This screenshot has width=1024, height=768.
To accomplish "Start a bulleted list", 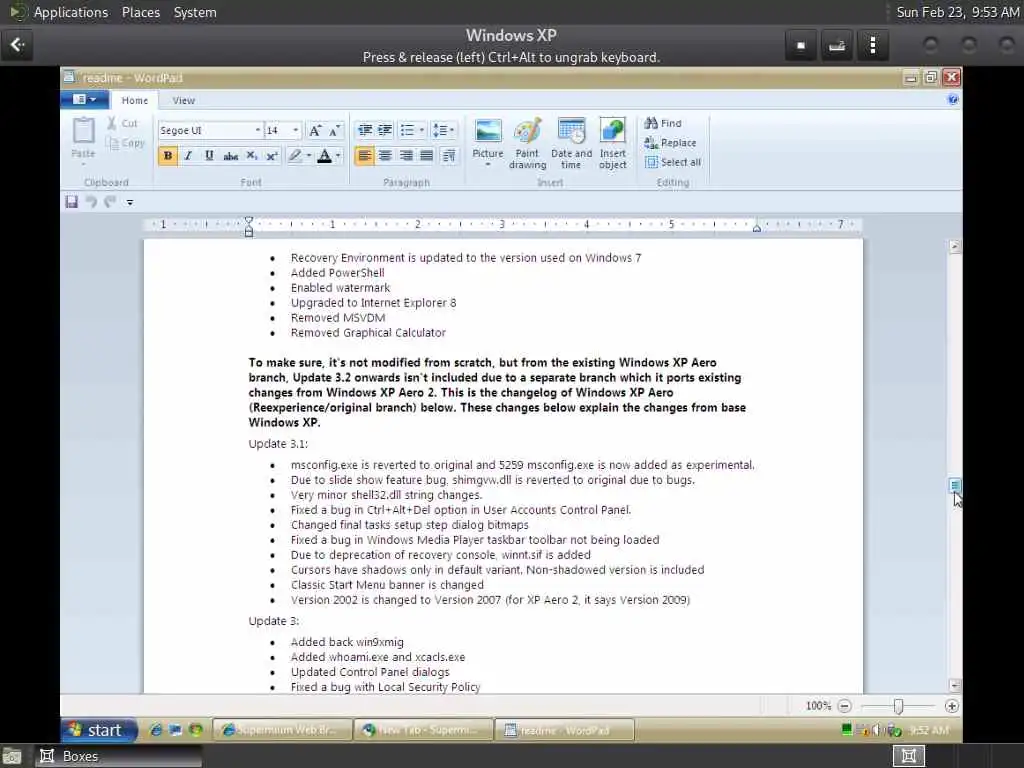I will 408,130.
